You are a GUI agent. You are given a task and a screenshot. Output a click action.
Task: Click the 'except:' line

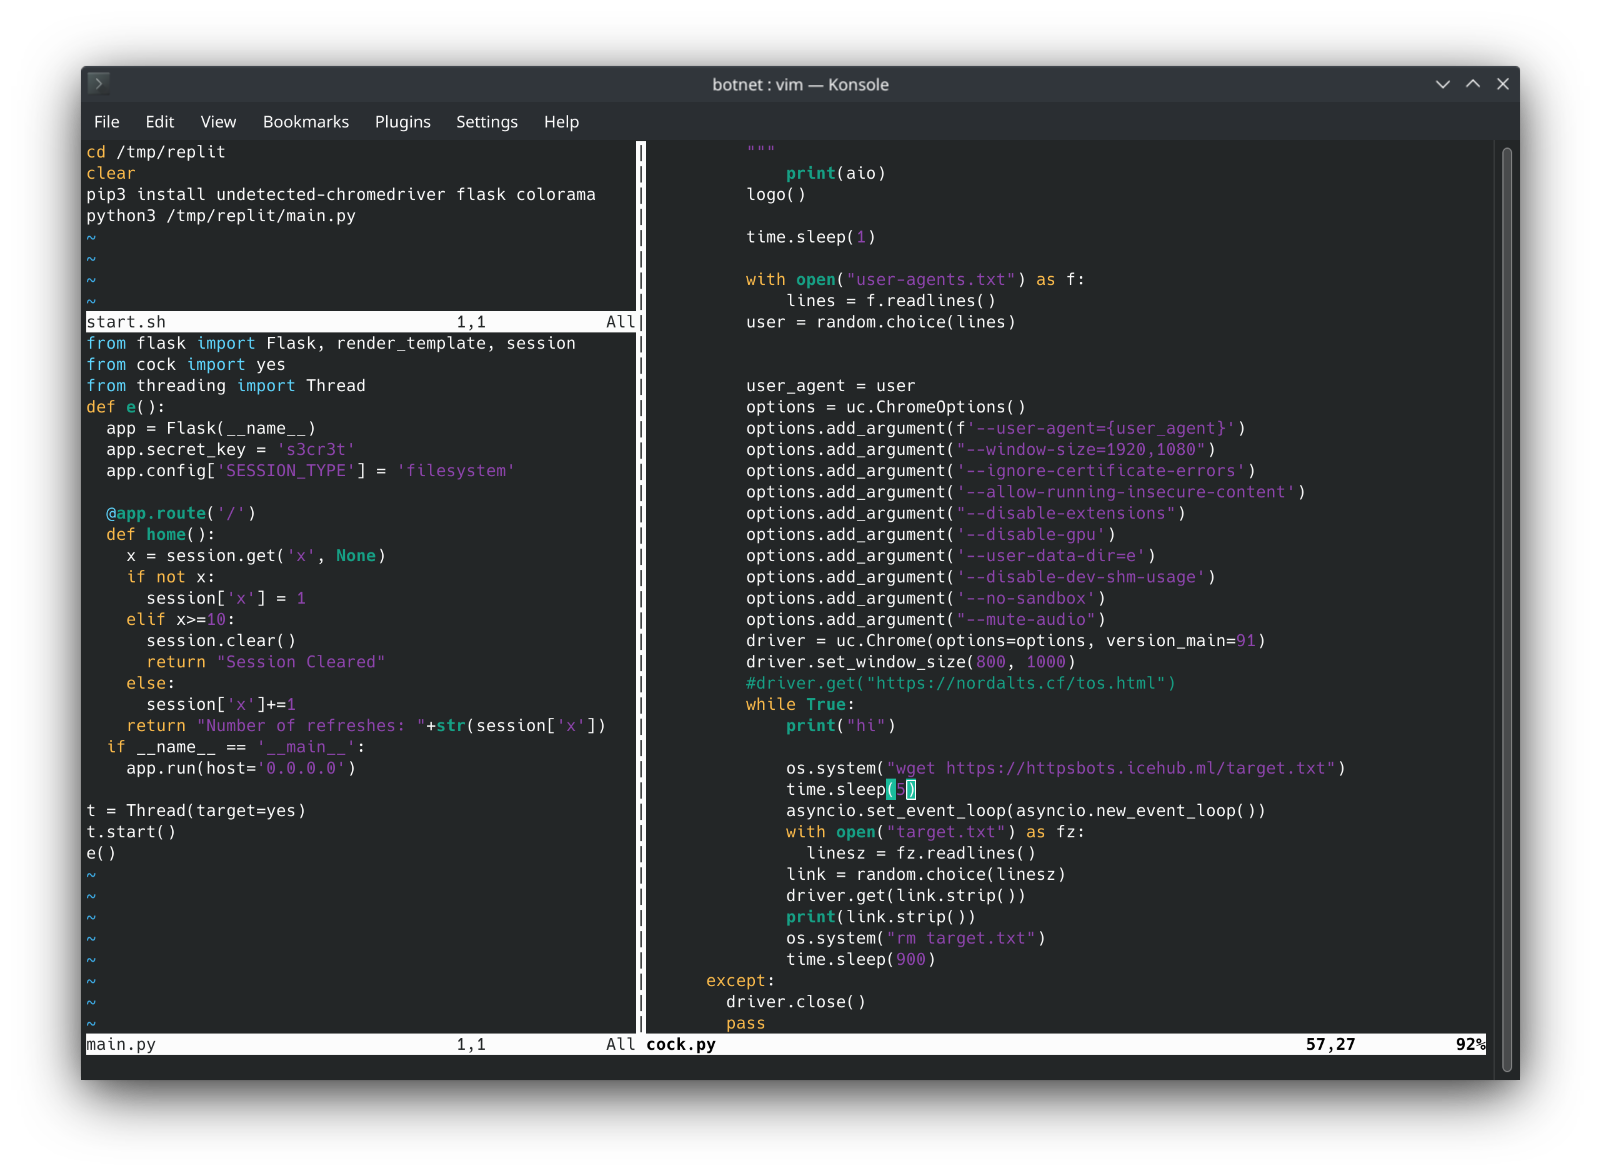coord(741,981)
